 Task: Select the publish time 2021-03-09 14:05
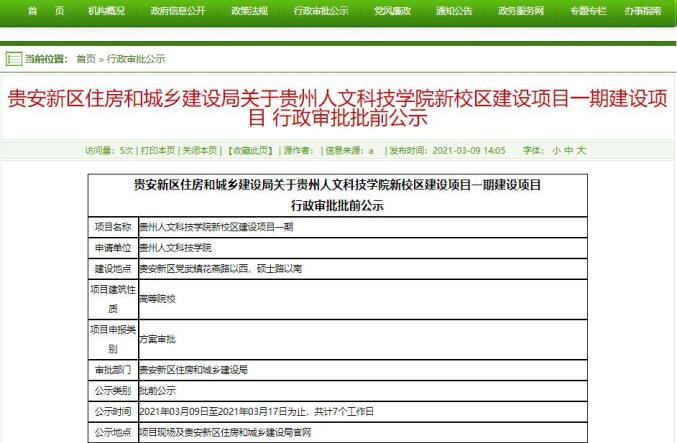pyautogui.click(x=469, y=150)
